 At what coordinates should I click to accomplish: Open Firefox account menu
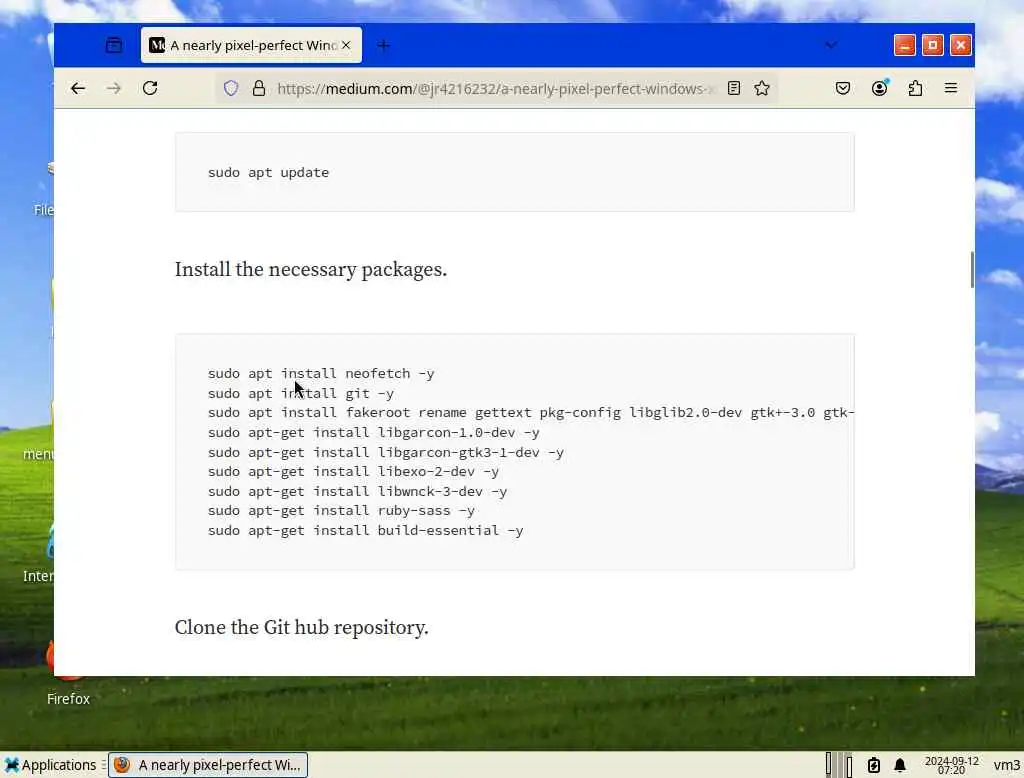pyautogui.click(x=880, y=88)
